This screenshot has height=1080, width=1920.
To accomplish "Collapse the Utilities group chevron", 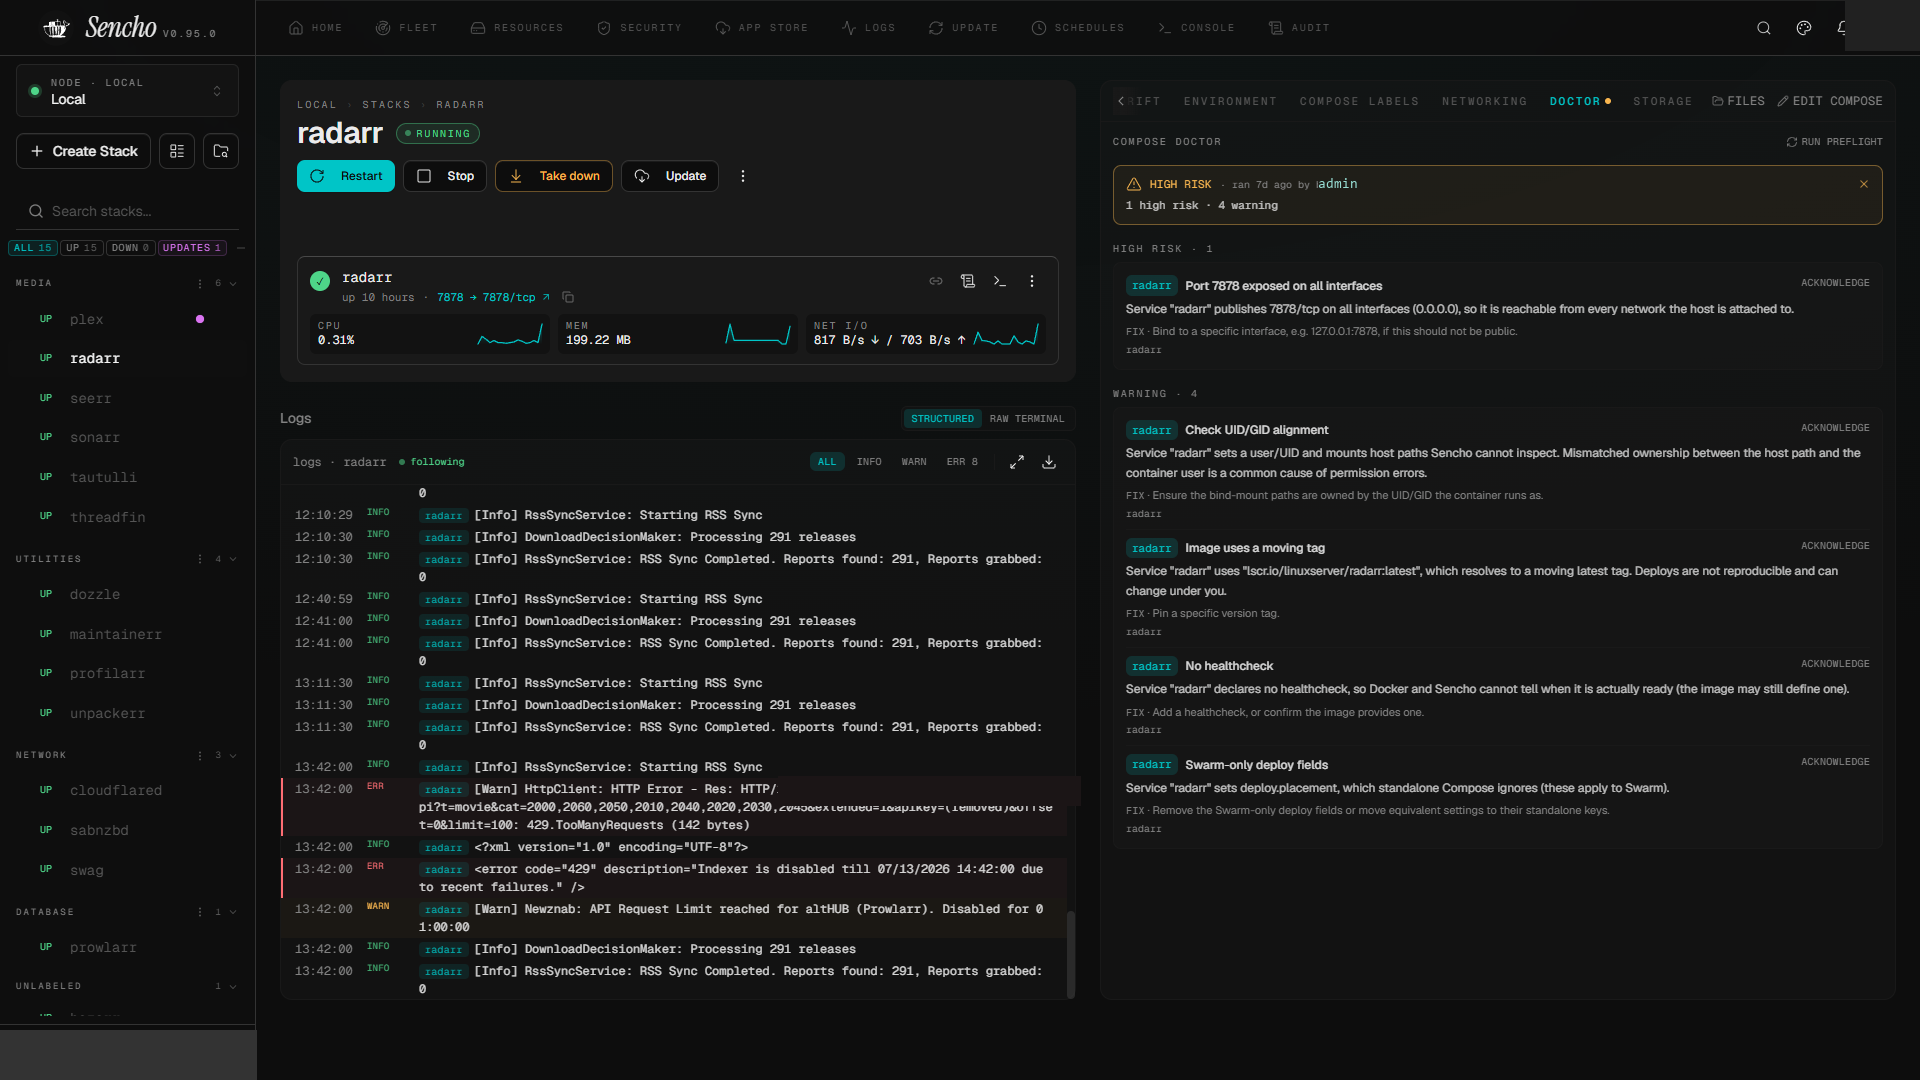I will click(x=233, y=559).
